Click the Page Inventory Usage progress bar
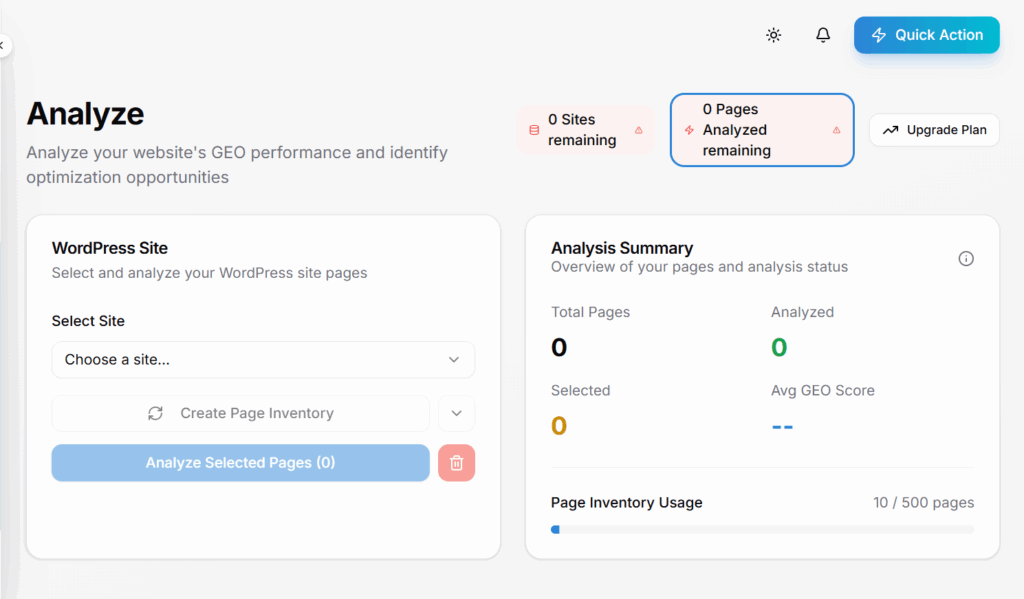 (762, 529)
